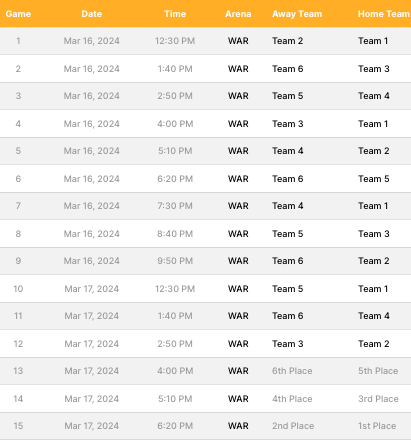Open the WAR arena link for game 1
This screenshot has height=440, width=411.
click(238, 41)
